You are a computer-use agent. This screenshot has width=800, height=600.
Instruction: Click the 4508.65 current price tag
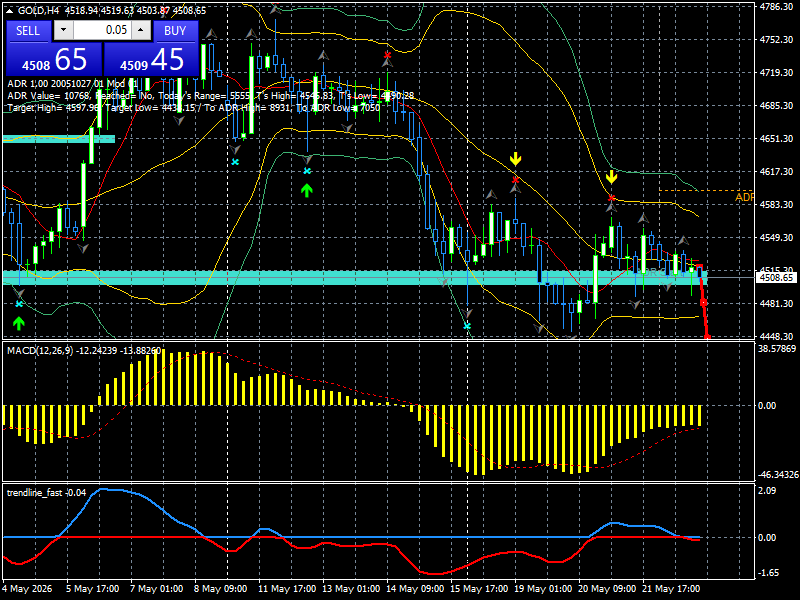[776, 278]
